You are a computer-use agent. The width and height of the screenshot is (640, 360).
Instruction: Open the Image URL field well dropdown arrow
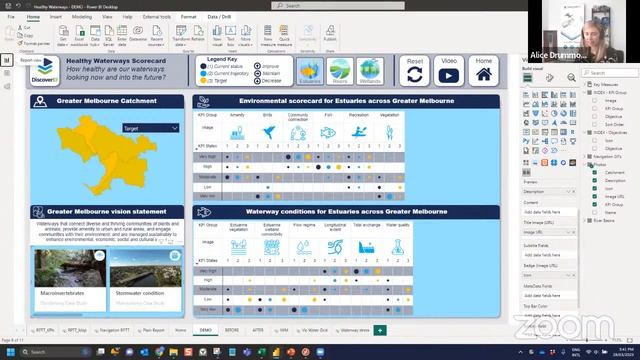click(568, 232)
